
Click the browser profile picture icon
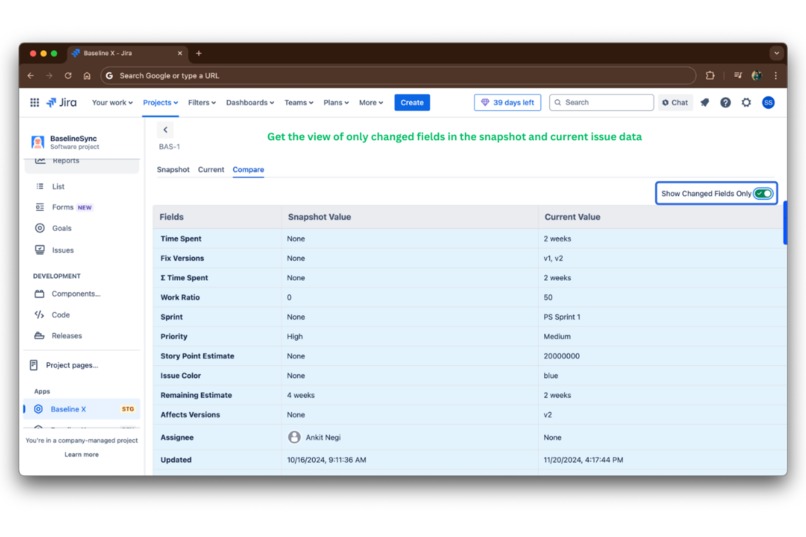(757, 76)
